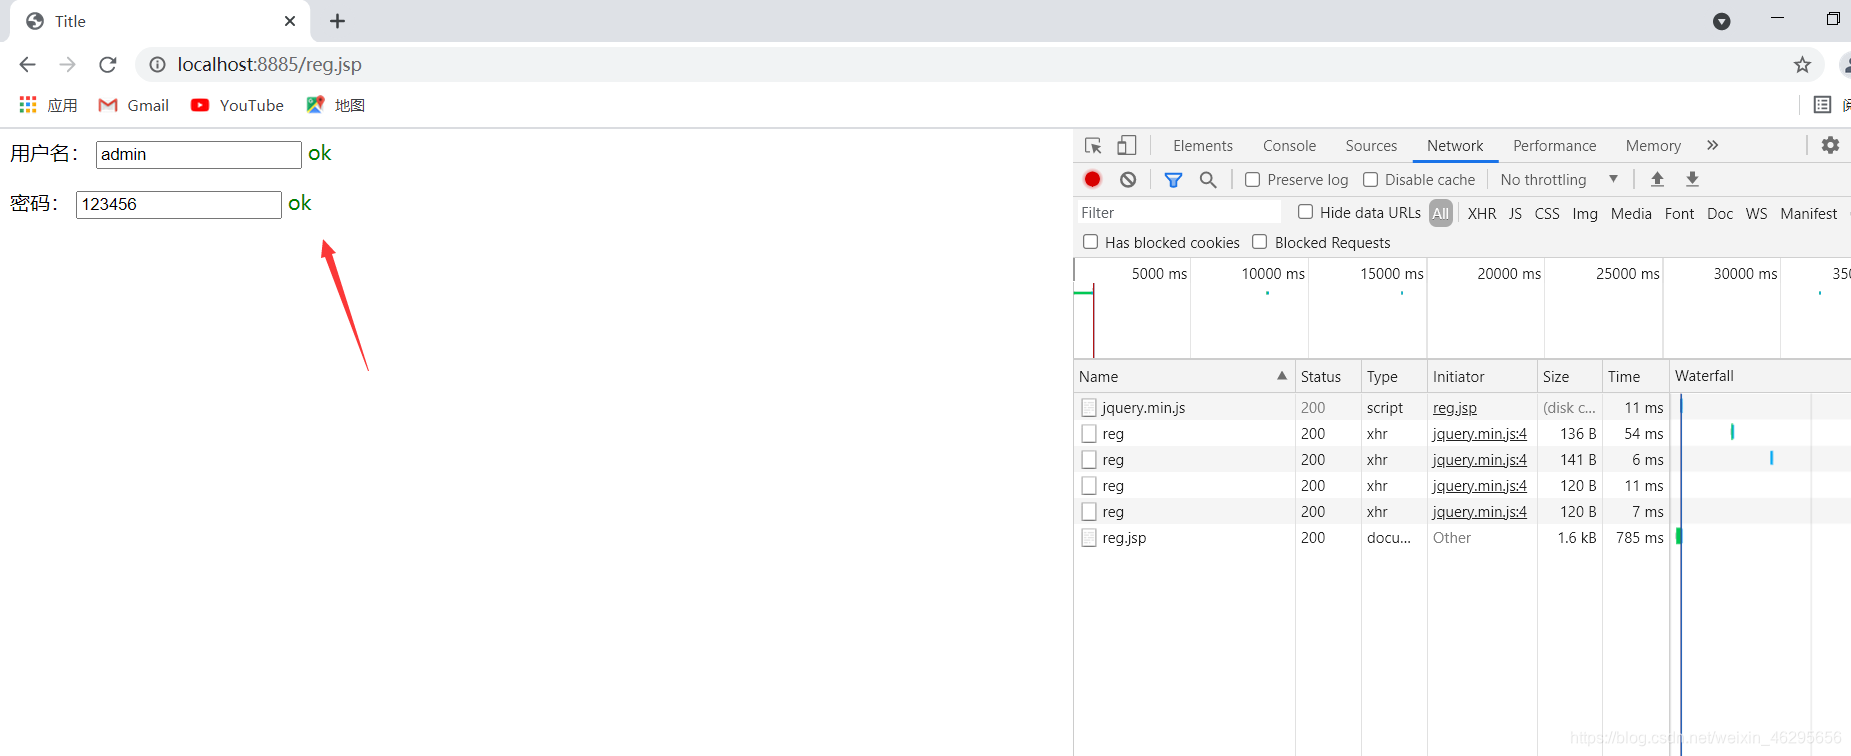The height and width of the screenshot is (756, 1851).
Task: Toggle the device toolbar
Action: click(1127, 146)
